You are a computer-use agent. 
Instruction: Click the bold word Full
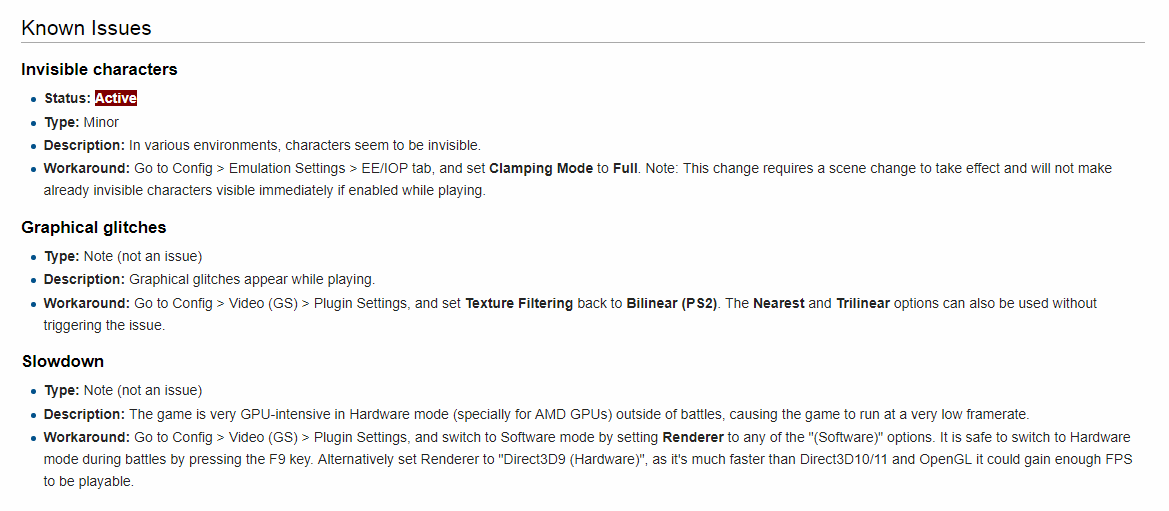pyautogui.click(x=625, y=169)
